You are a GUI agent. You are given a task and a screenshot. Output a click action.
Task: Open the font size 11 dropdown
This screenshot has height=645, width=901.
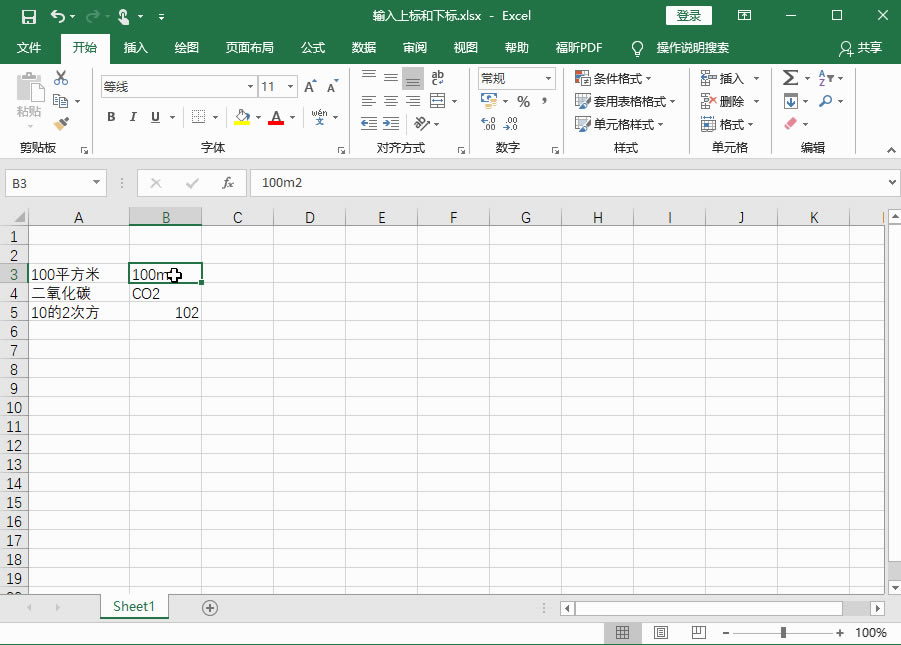[291, 87]
